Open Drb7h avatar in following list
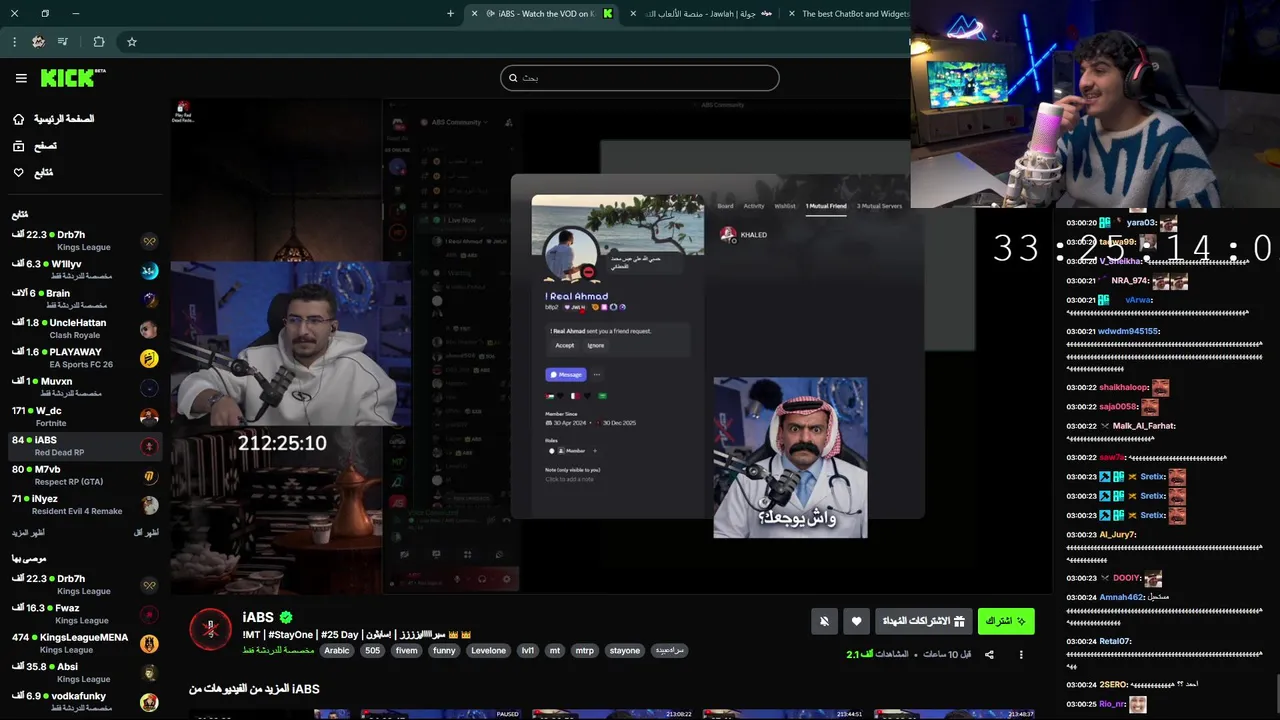1280x720 pixels. 149,241
